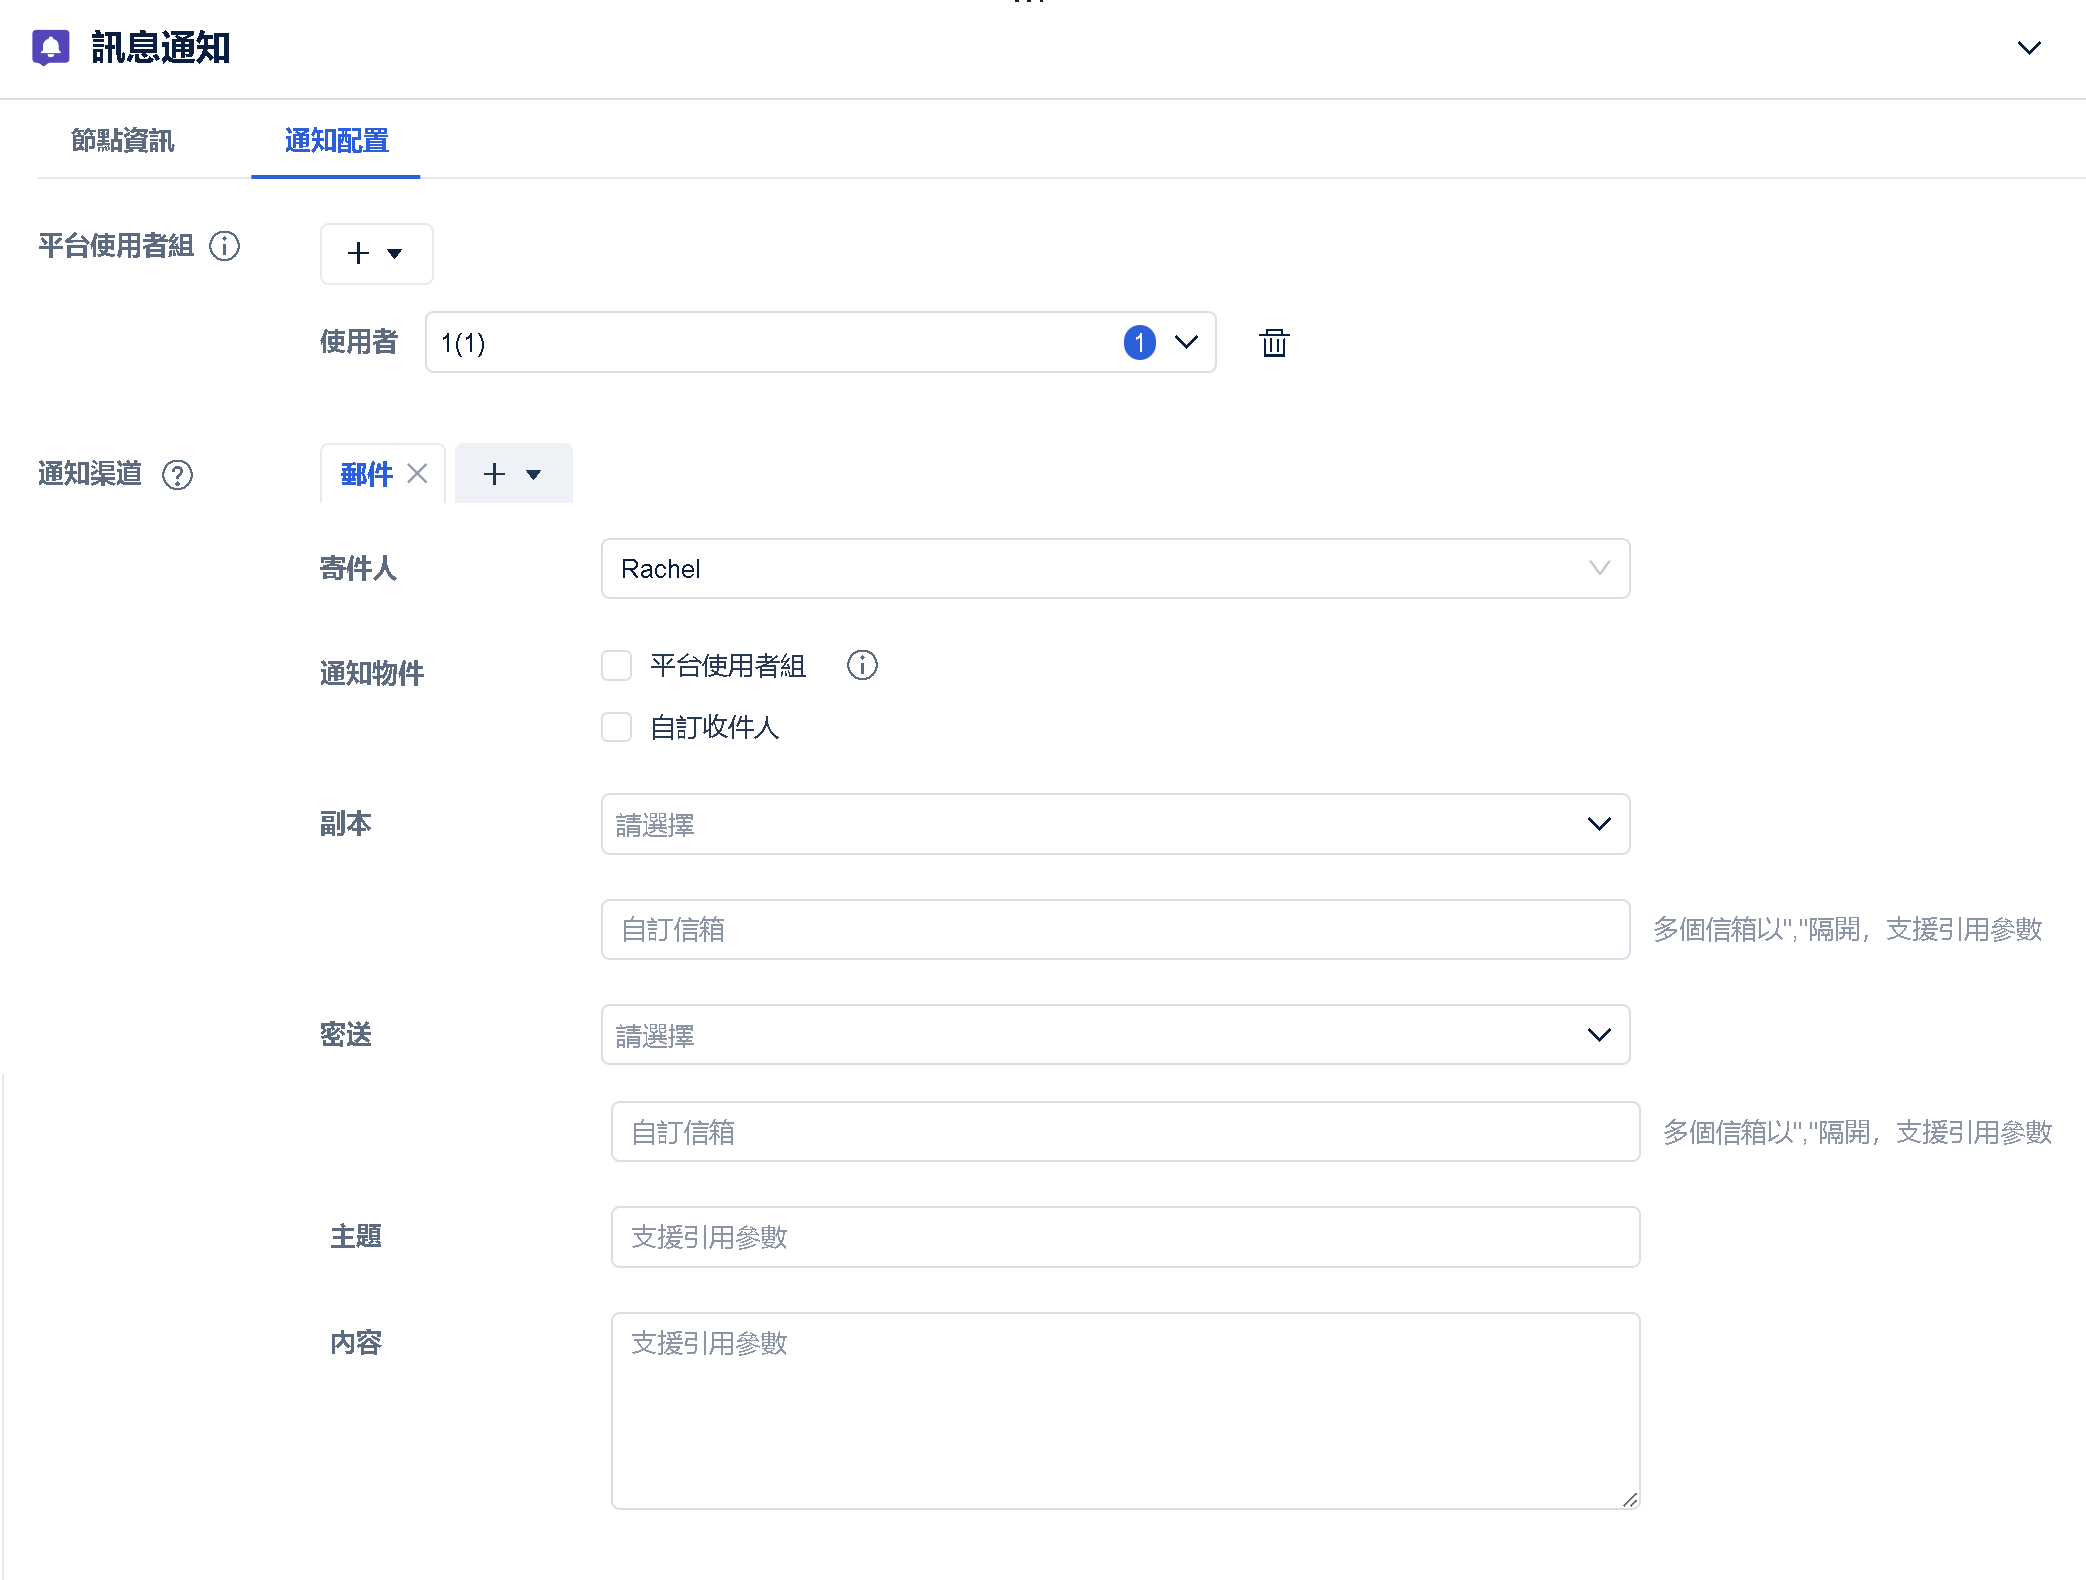Click the help question icon beside 通知渠道
This screenshot has height=1580, width=2086.
178,475
